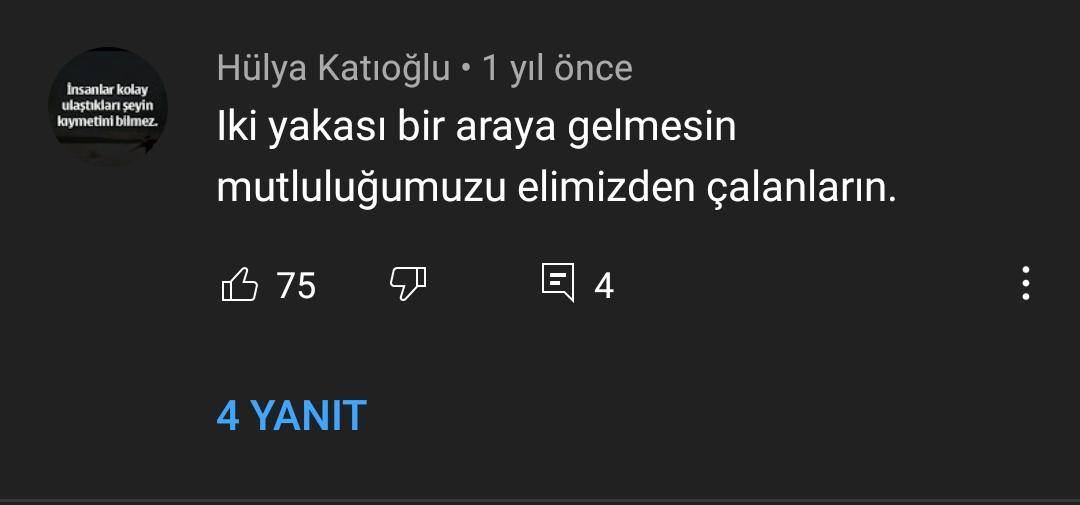The width and height of the screenshot is (1080, 505).
Task: Click the like count 75
Action: (x=296, y=285)
